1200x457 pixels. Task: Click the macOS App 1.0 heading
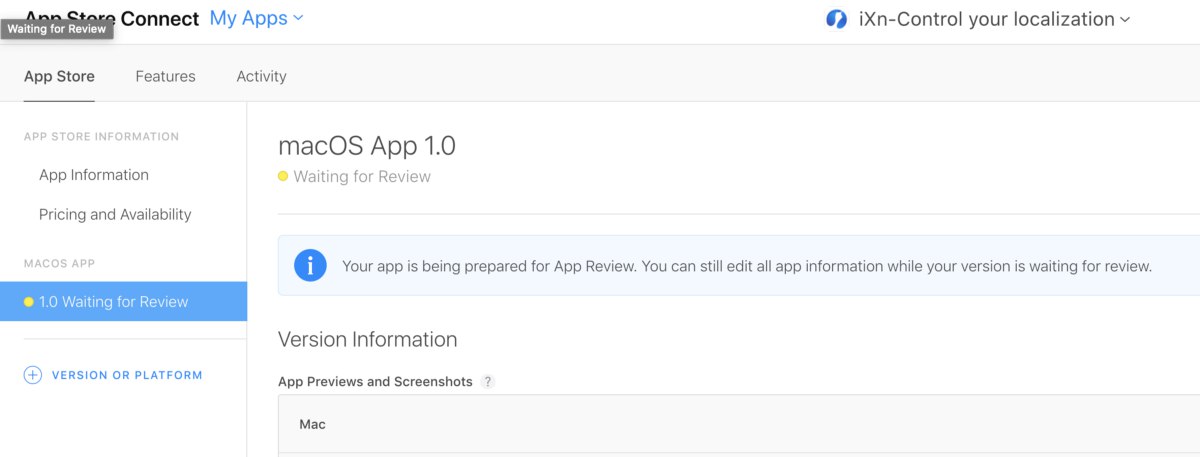pyautogui.click(x=367, y=146)
